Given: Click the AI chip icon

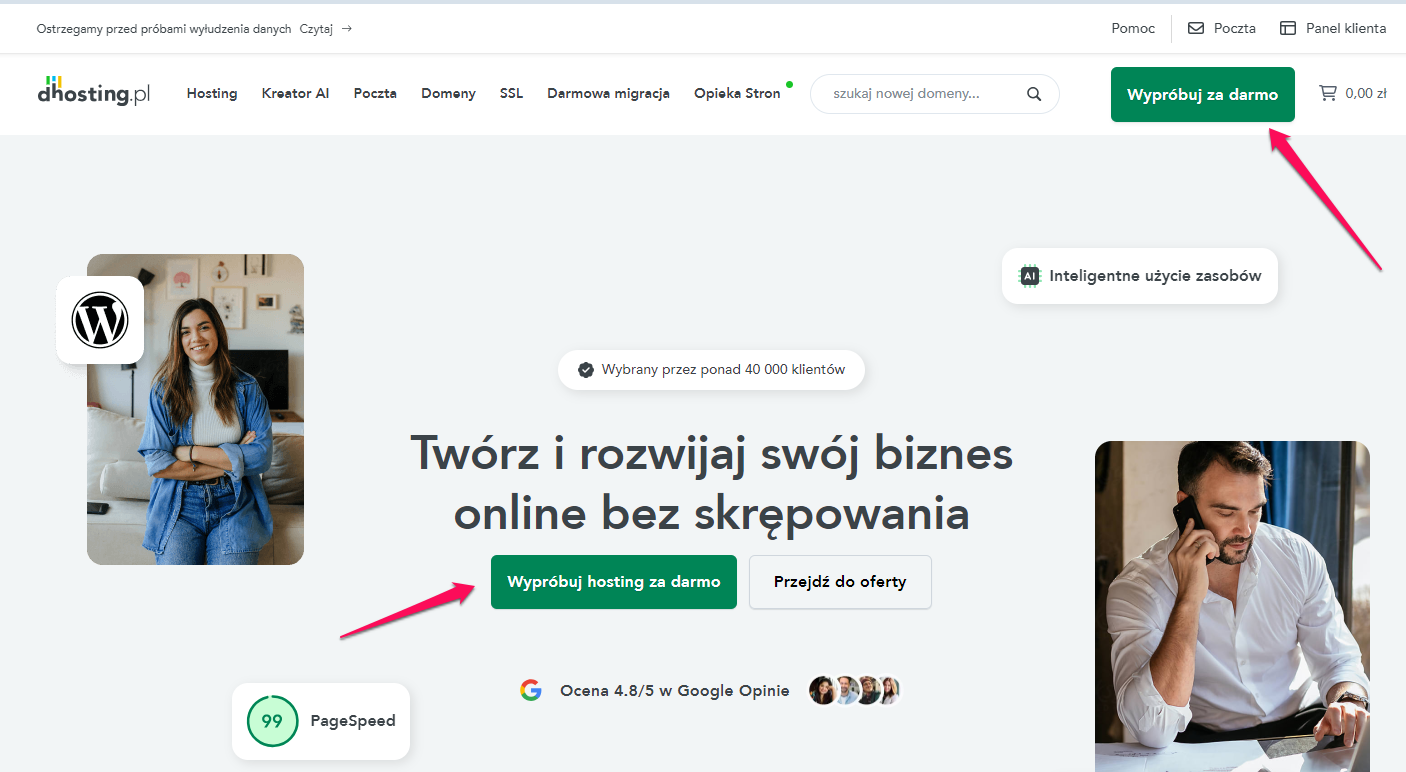Looking at the screenshot, I should coord(1029,276).
